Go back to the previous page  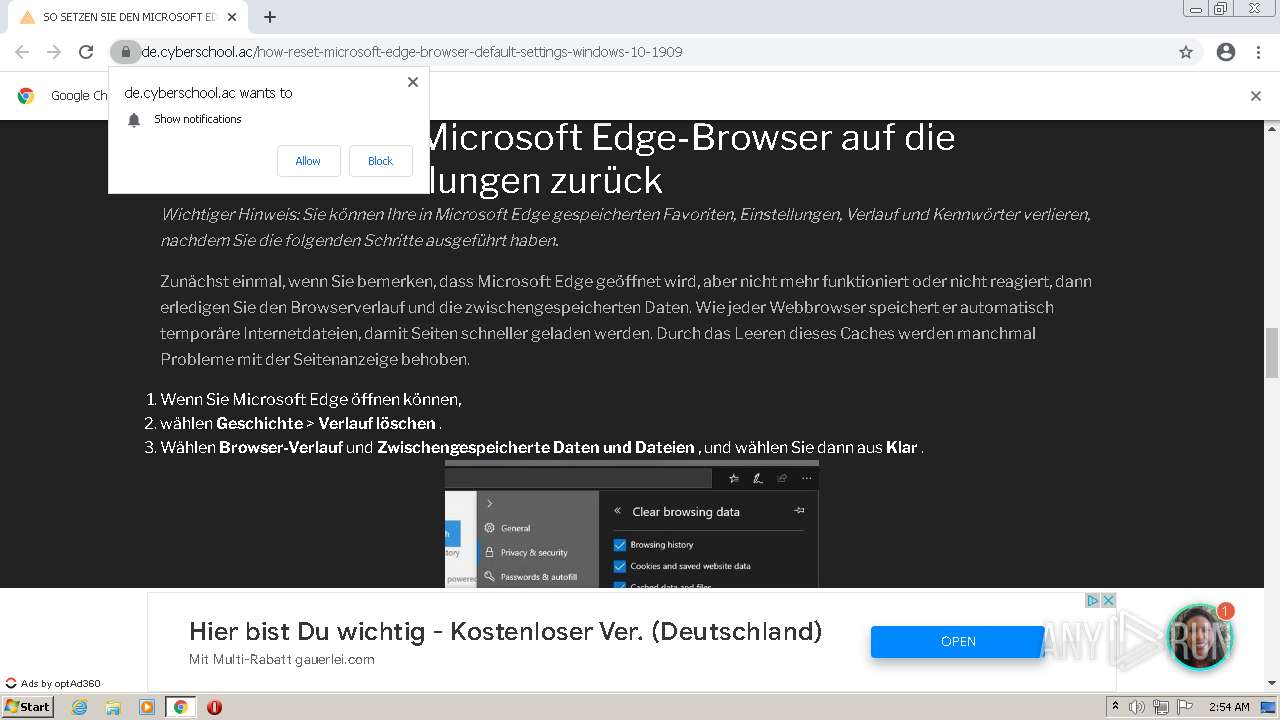point(22,52)
